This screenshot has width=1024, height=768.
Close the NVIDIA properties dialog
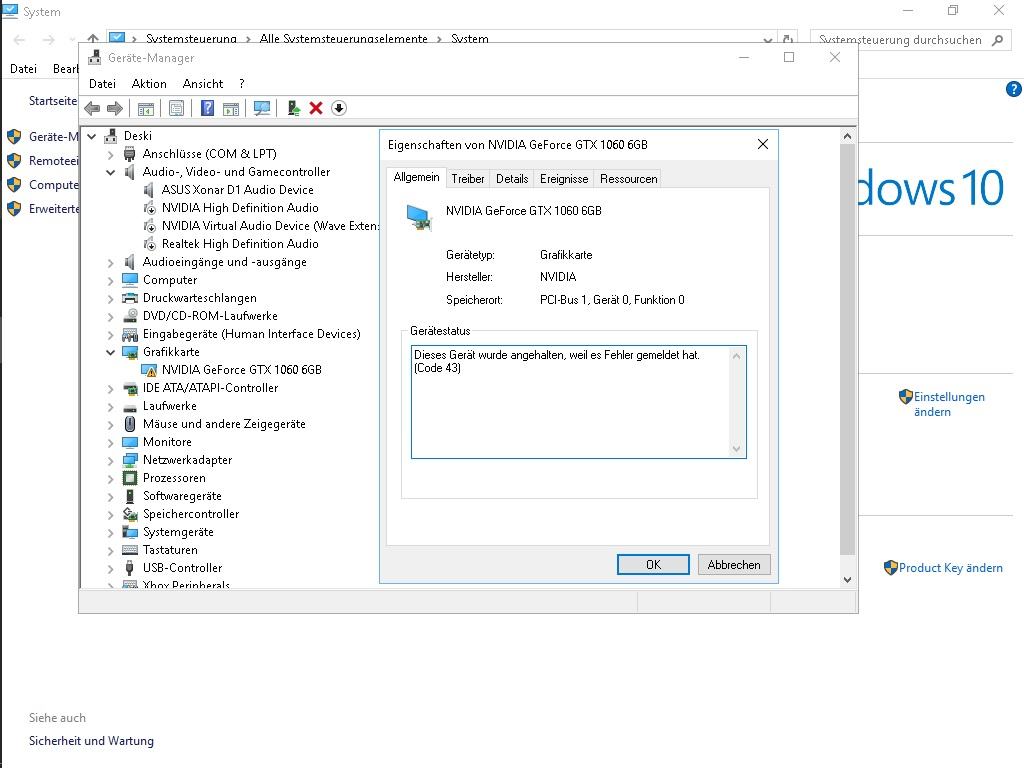click(763, 144)
